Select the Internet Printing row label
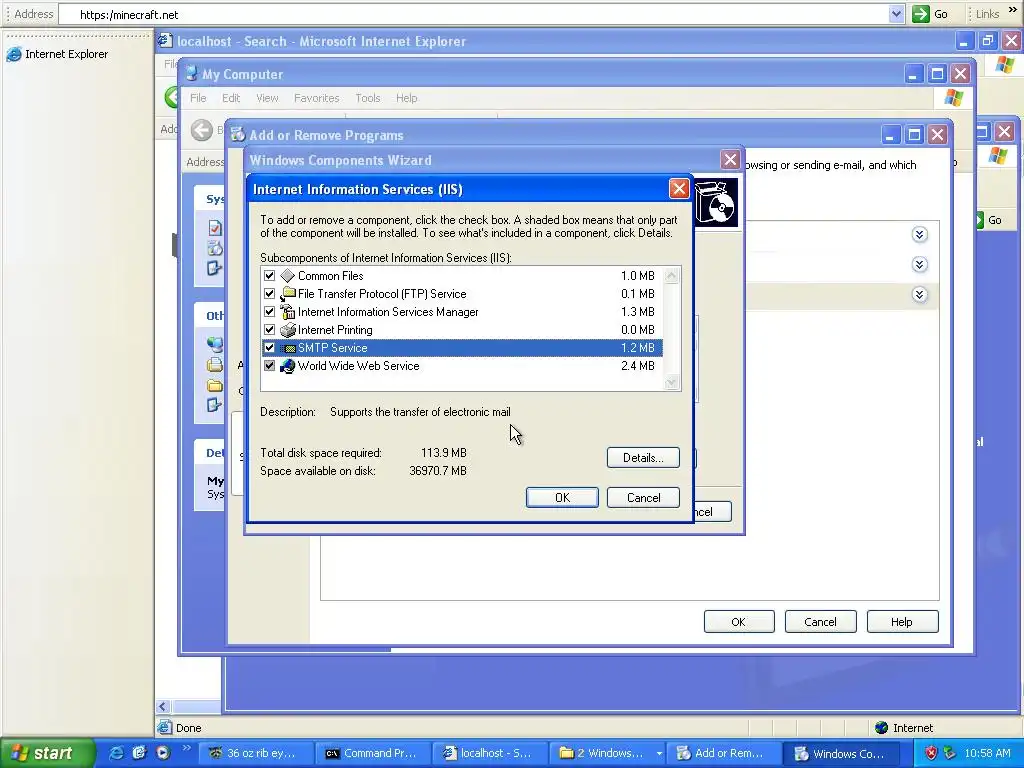 [x=335, y=330]
